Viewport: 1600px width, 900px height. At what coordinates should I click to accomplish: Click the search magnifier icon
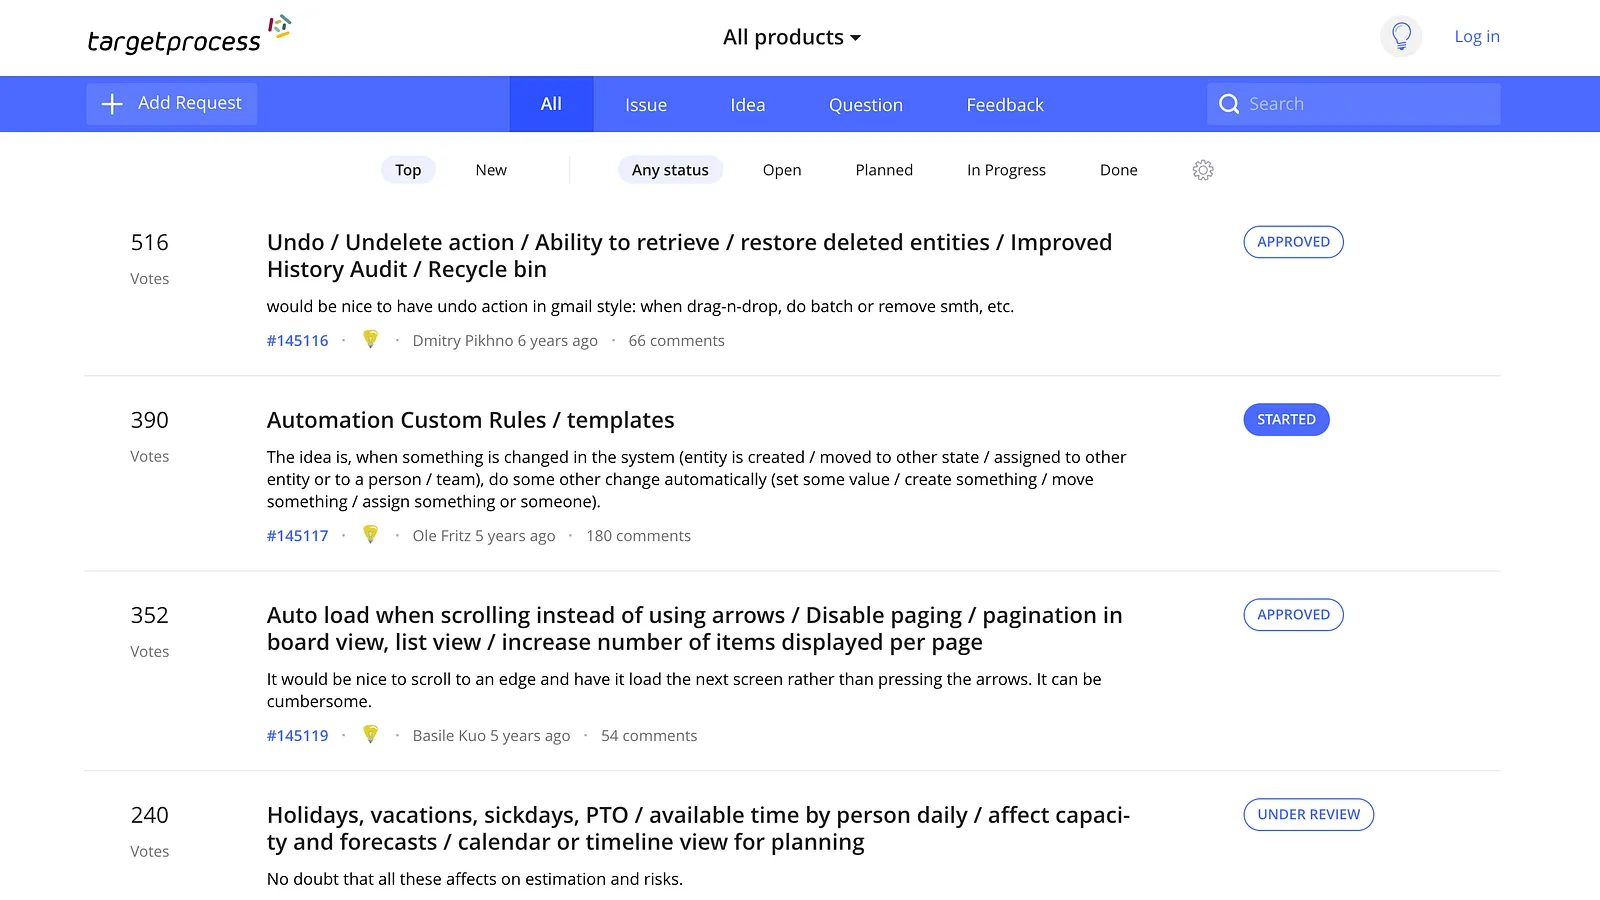click(x=1229, y=104)
